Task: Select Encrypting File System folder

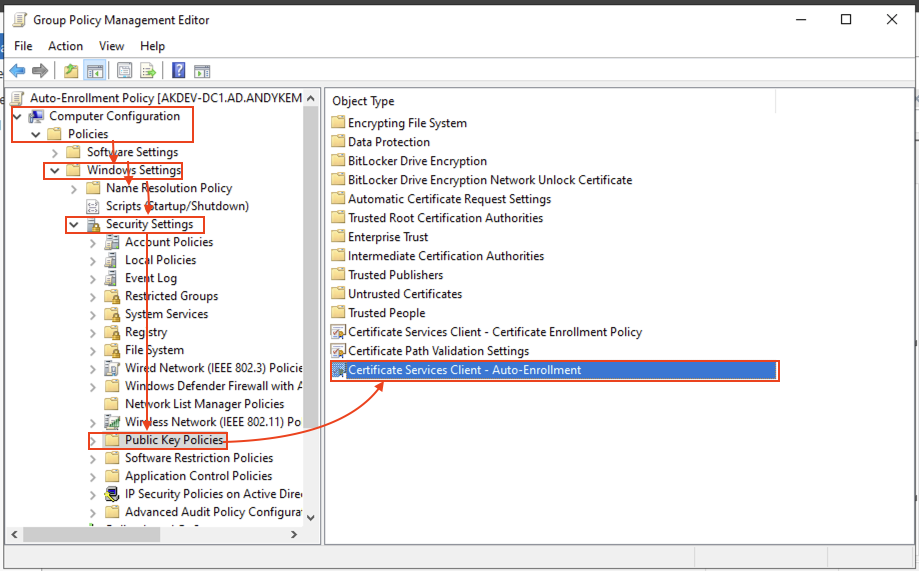Action: click(407, 123)
